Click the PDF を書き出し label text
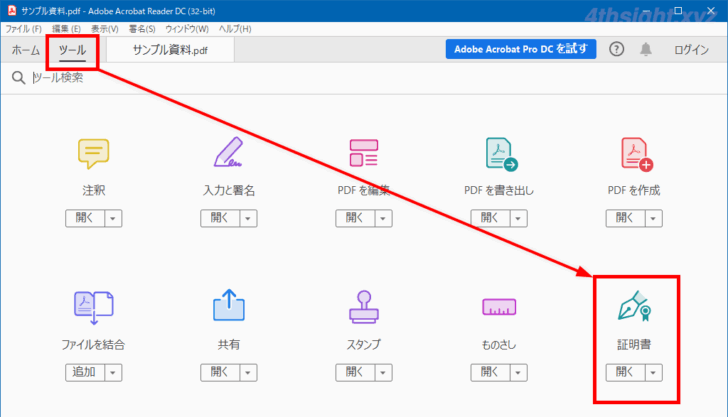This screenshot has height=417, width=728. (x=499, y=190)
